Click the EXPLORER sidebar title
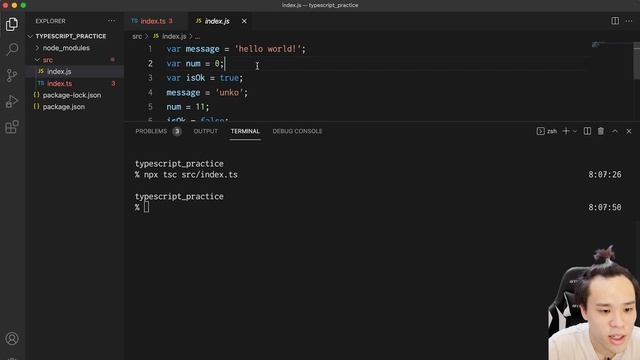Image resolution: width=640 pixels, height=360 pixels. (x=50, y=21)
